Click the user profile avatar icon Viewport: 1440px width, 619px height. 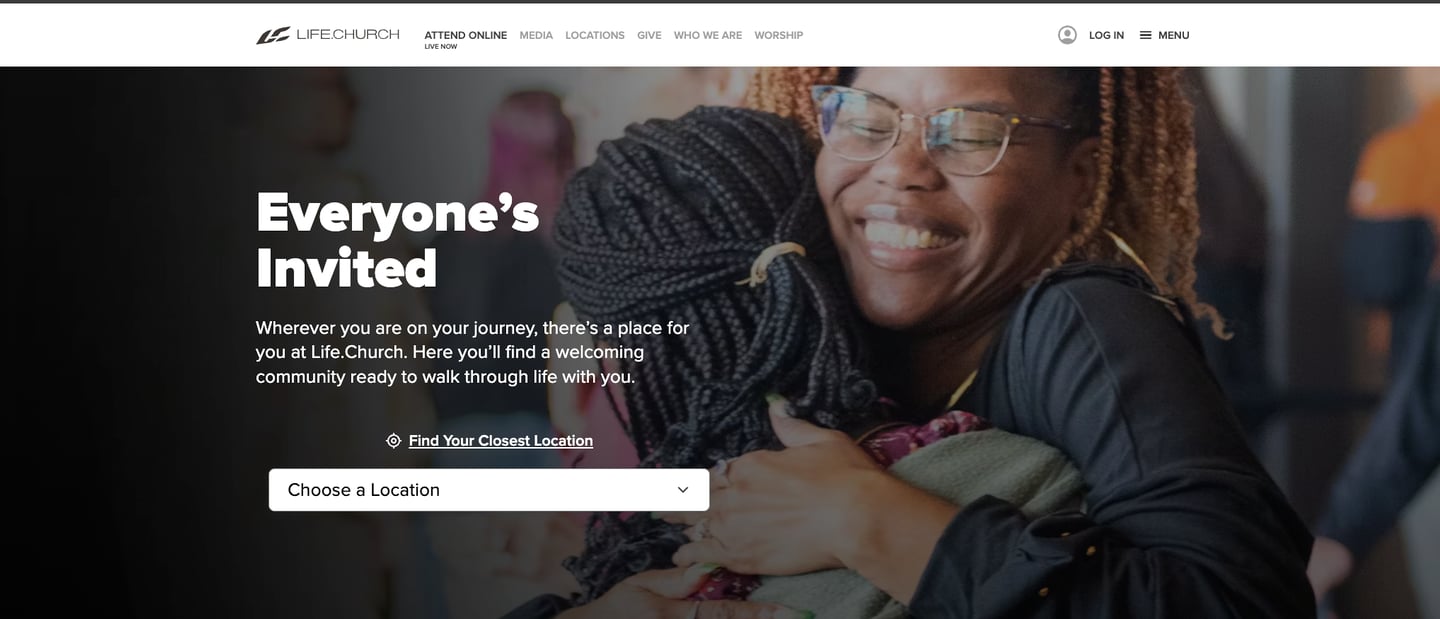tap(1067, 35)
